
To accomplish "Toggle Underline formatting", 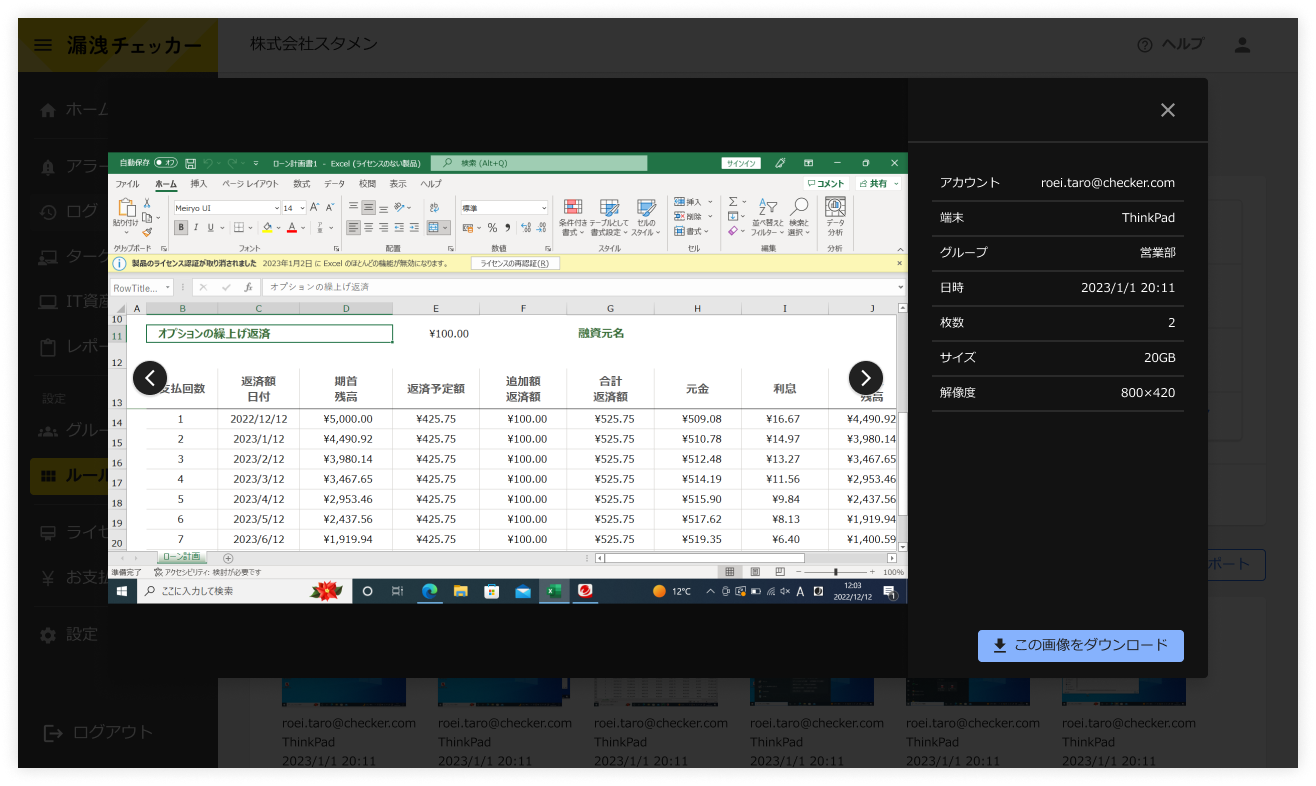I will click(211, 227).
